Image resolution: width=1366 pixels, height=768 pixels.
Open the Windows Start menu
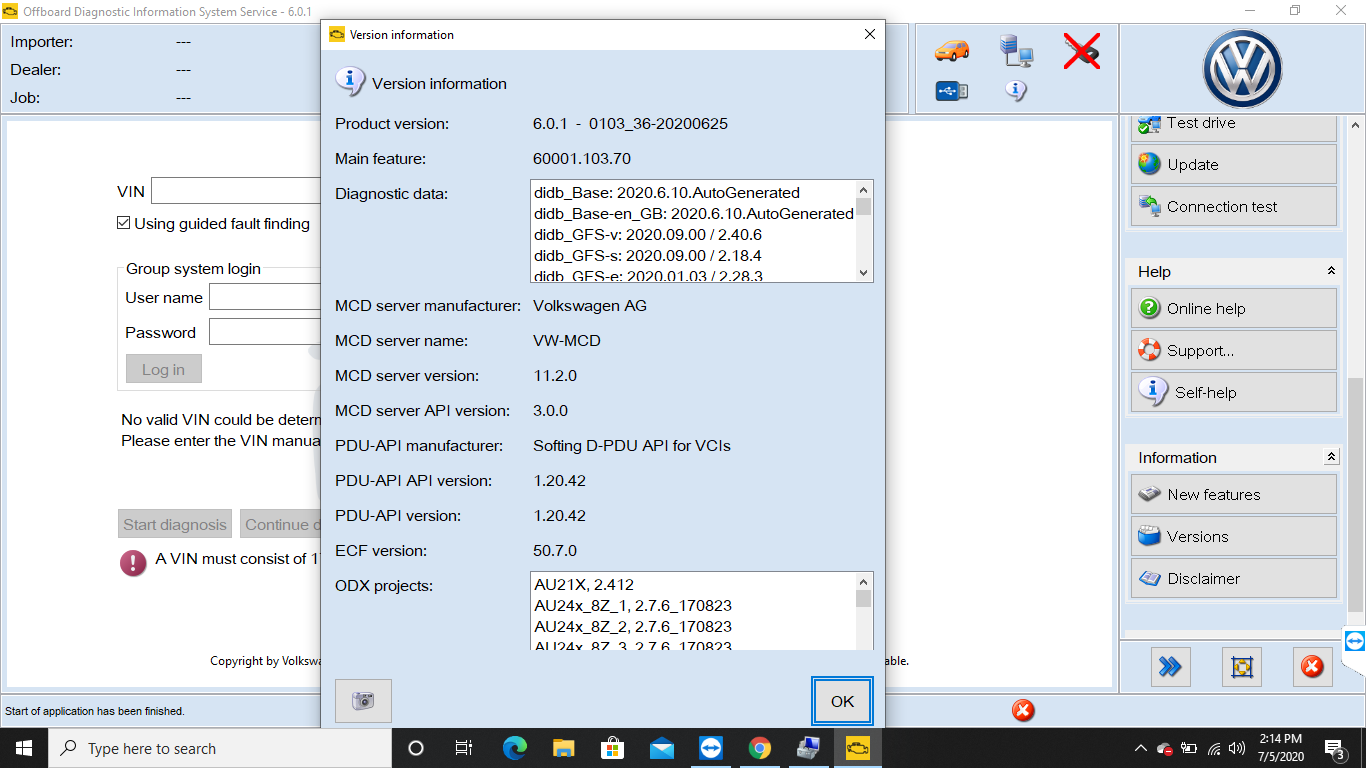click(x=24, y=748)
